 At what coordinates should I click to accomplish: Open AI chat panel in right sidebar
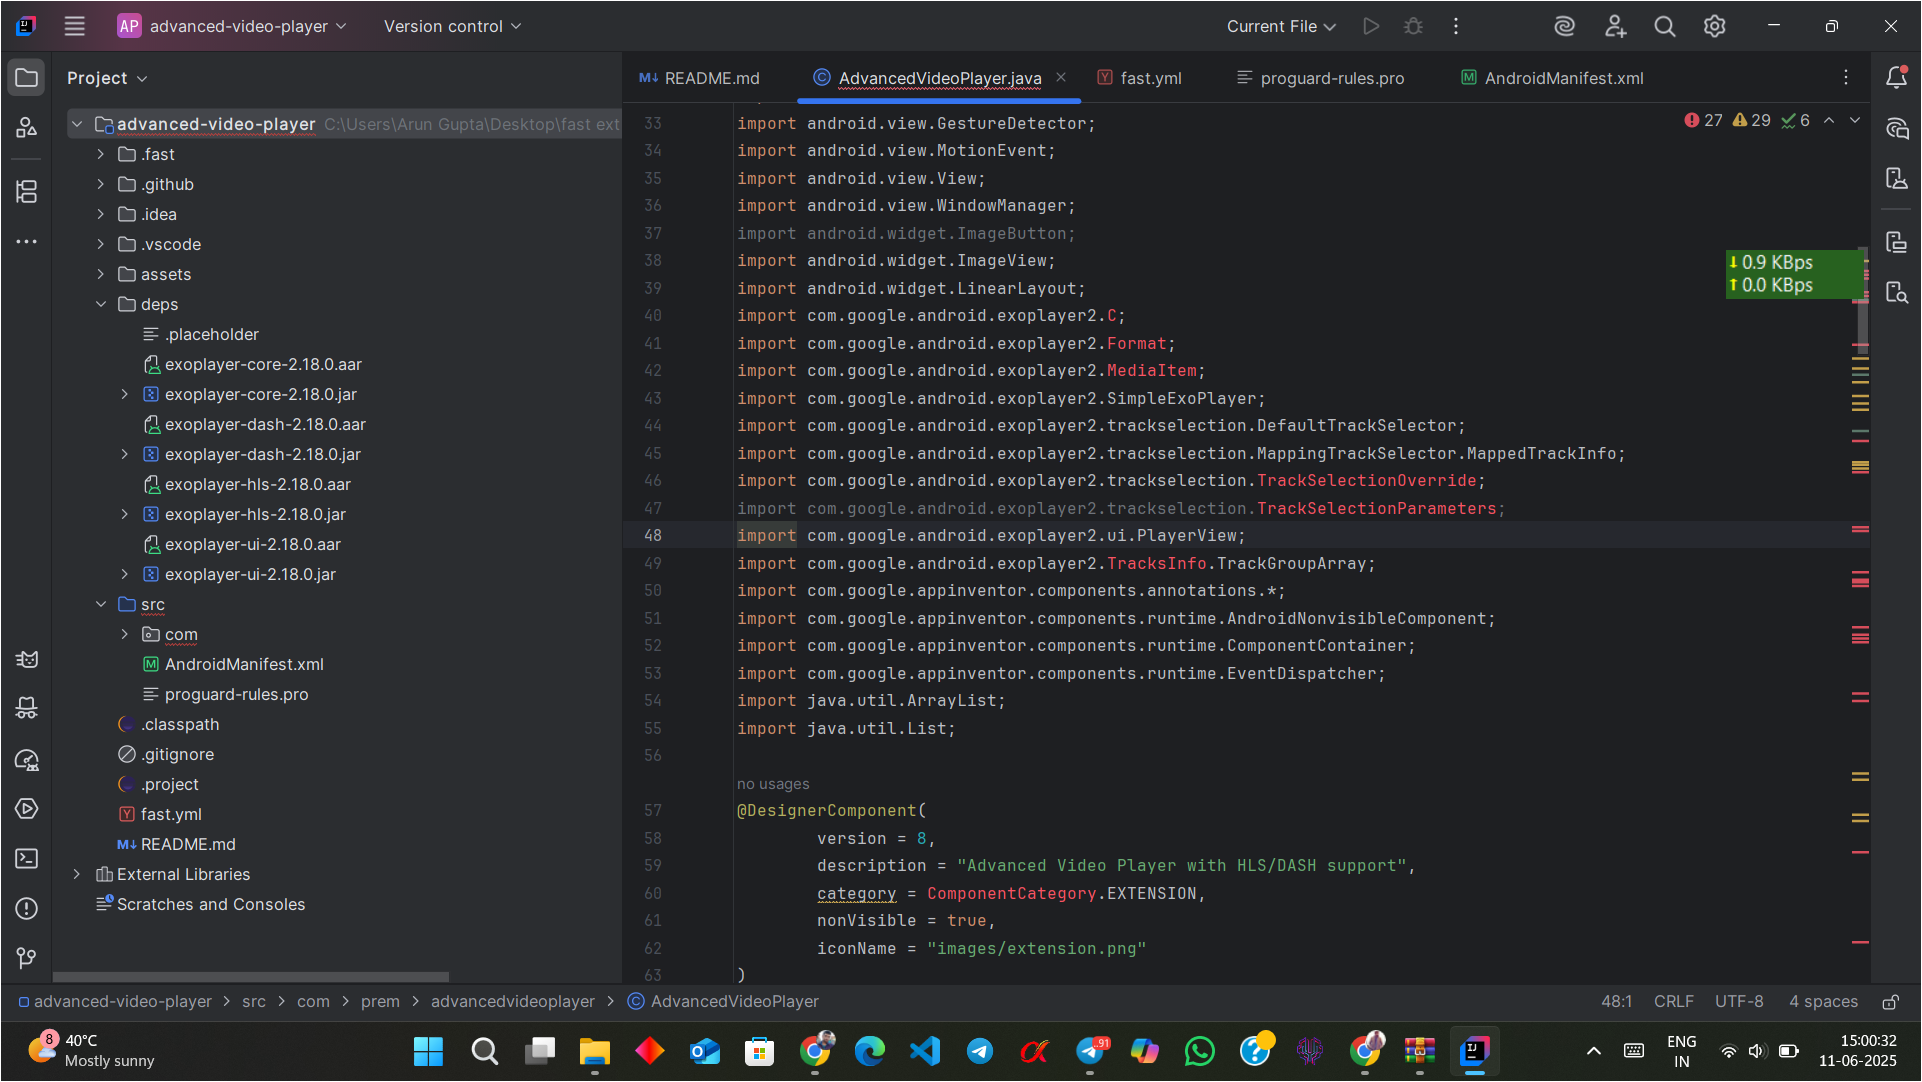click(x=1896, y=128)
